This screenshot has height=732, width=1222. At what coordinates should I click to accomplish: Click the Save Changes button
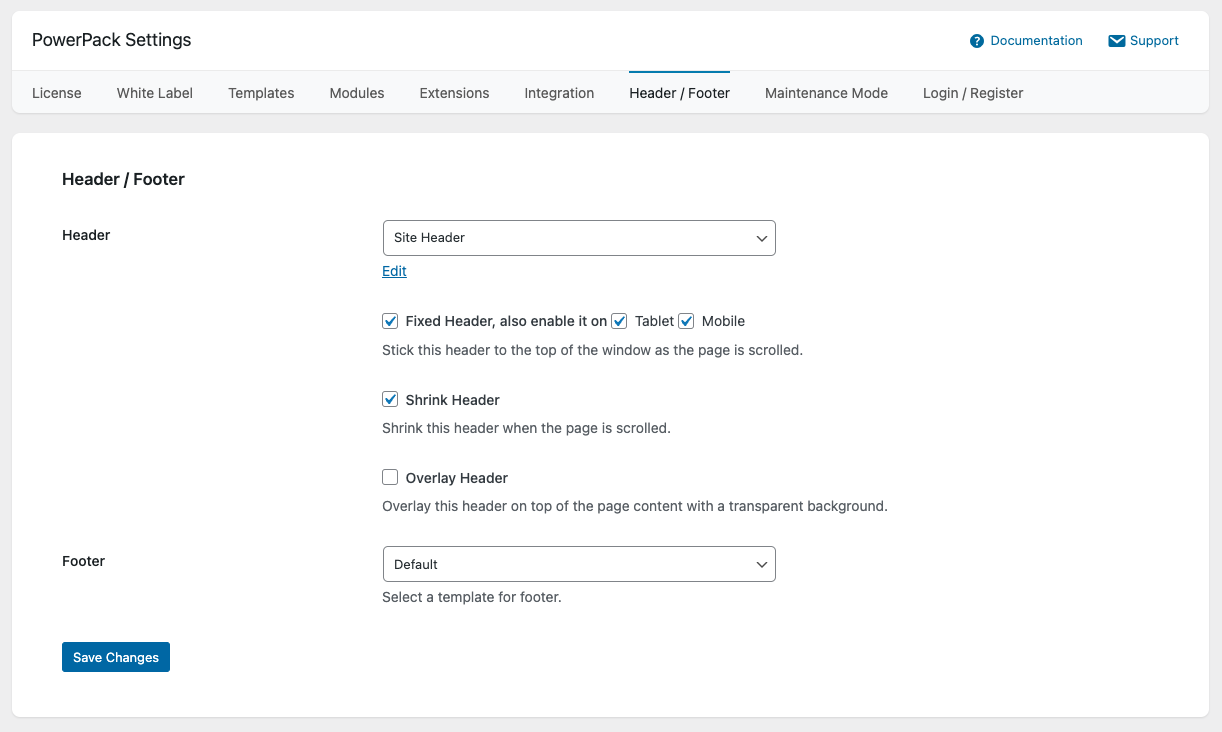coord(116,657)
